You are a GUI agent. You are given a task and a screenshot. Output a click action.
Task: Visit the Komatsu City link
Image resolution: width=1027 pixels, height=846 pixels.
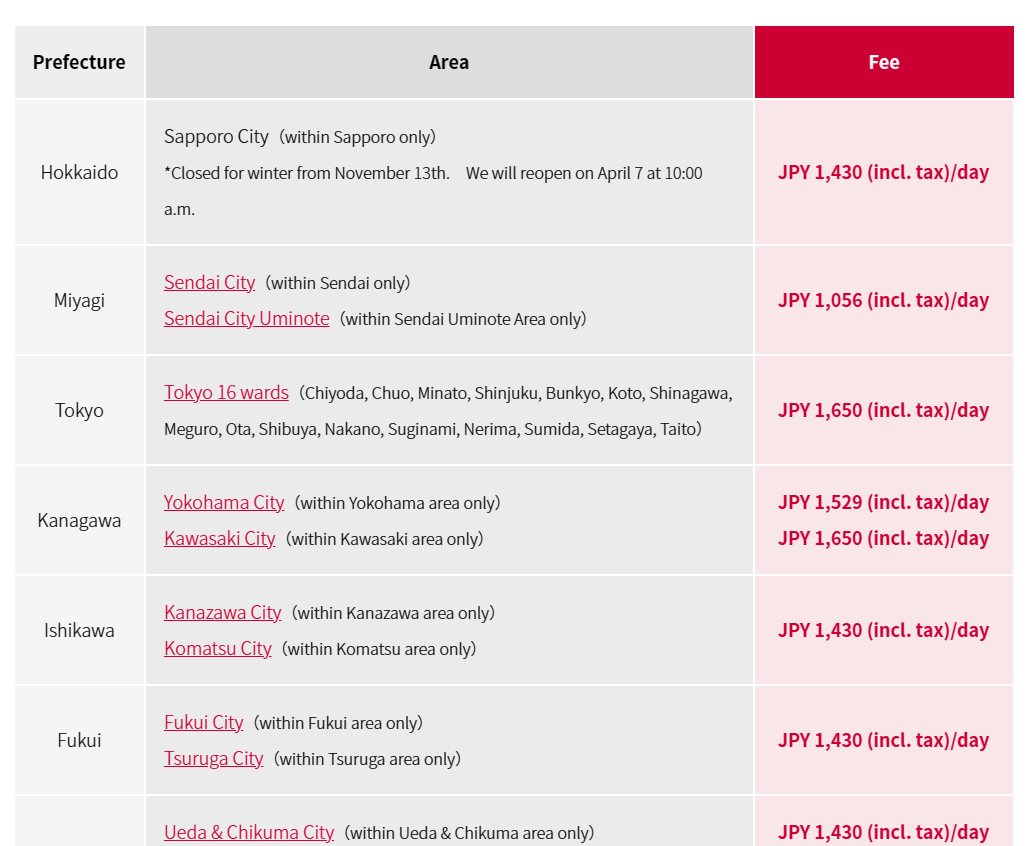click(x=217, y=648)
